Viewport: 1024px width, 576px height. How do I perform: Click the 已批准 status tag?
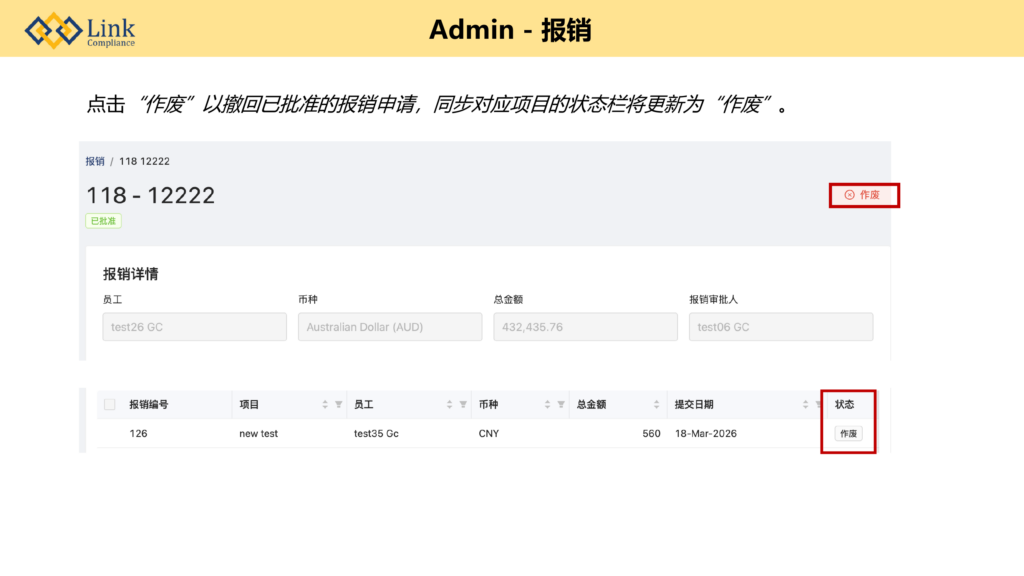pyautogui.click(x=104, y=221)
